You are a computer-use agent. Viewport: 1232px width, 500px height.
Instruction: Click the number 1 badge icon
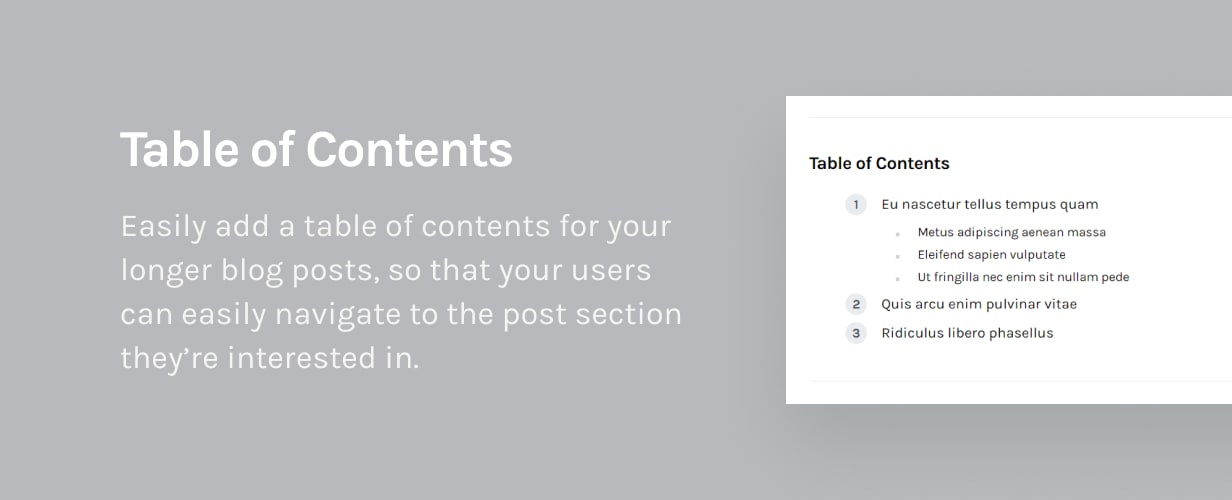click(856, 205)
